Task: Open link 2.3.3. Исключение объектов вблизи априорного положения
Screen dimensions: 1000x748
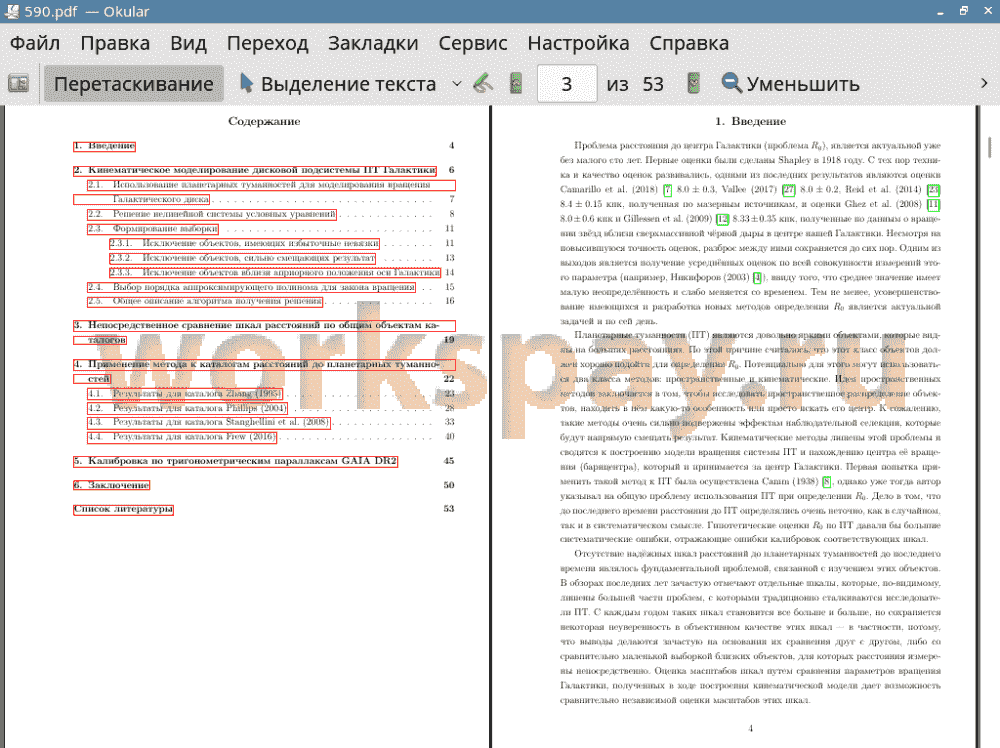Action: [275, 273]
